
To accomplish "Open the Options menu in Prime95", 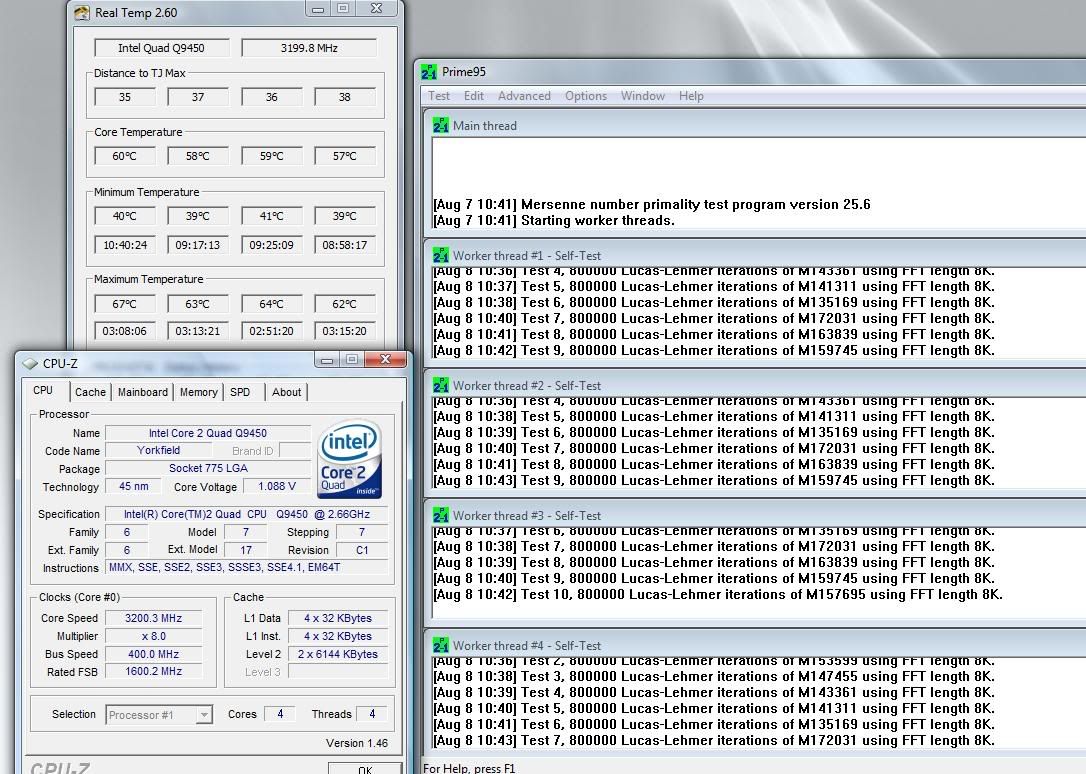I will pyautogui.click(x=586, y=96).
